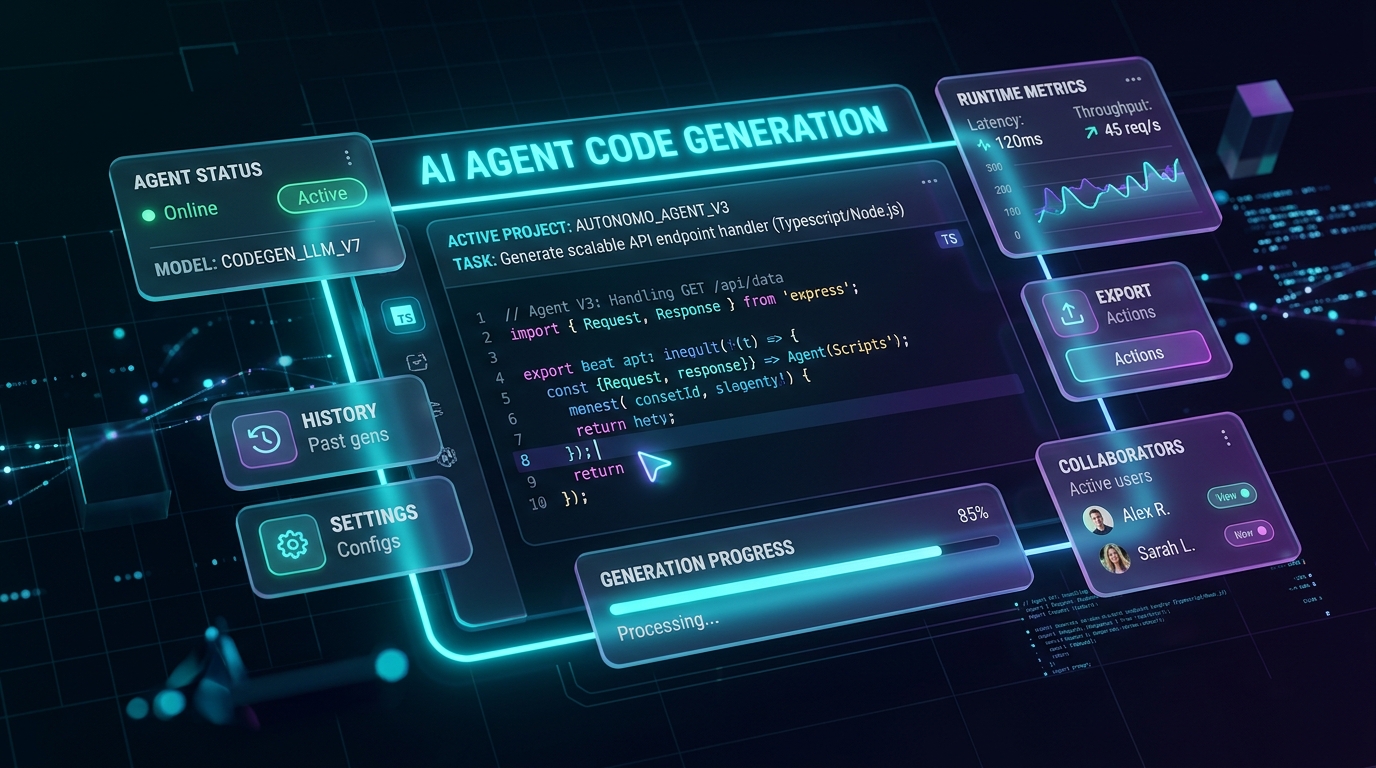Open the Collaborators options menu

[x=1225, y=438]
